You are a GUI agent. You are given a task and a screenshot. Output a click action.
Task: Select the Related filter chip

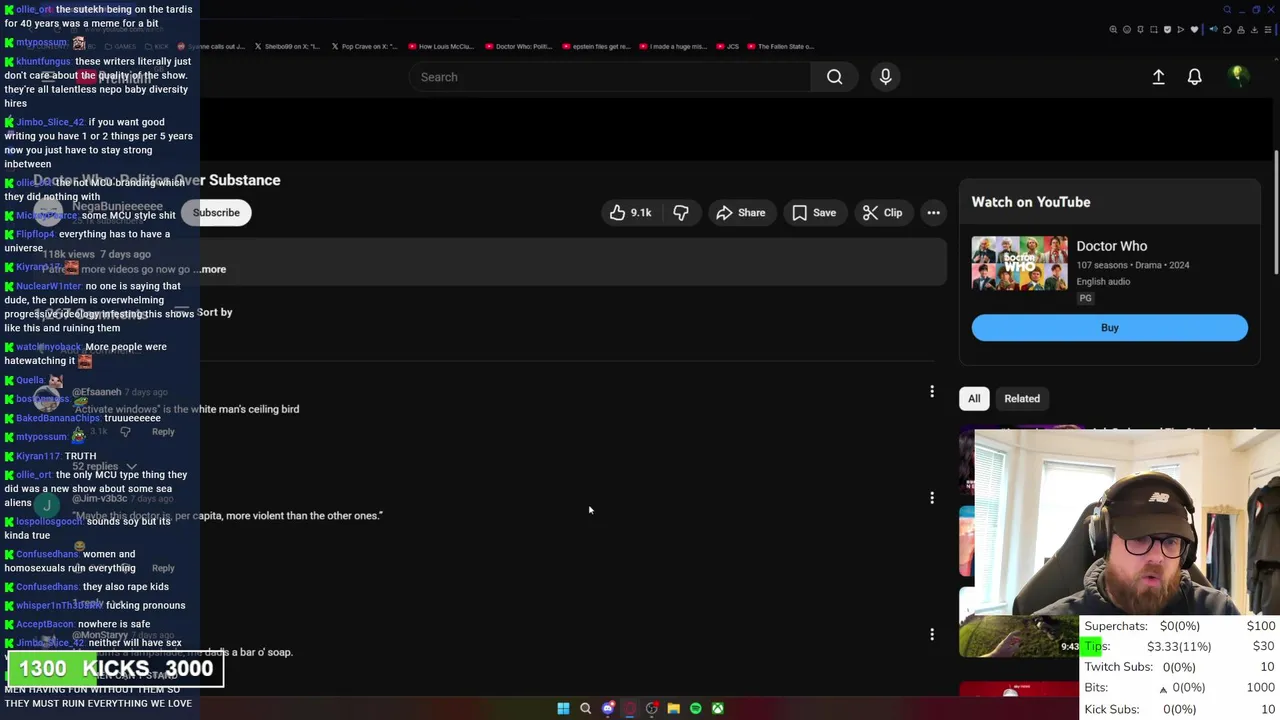click(1022, 398)
